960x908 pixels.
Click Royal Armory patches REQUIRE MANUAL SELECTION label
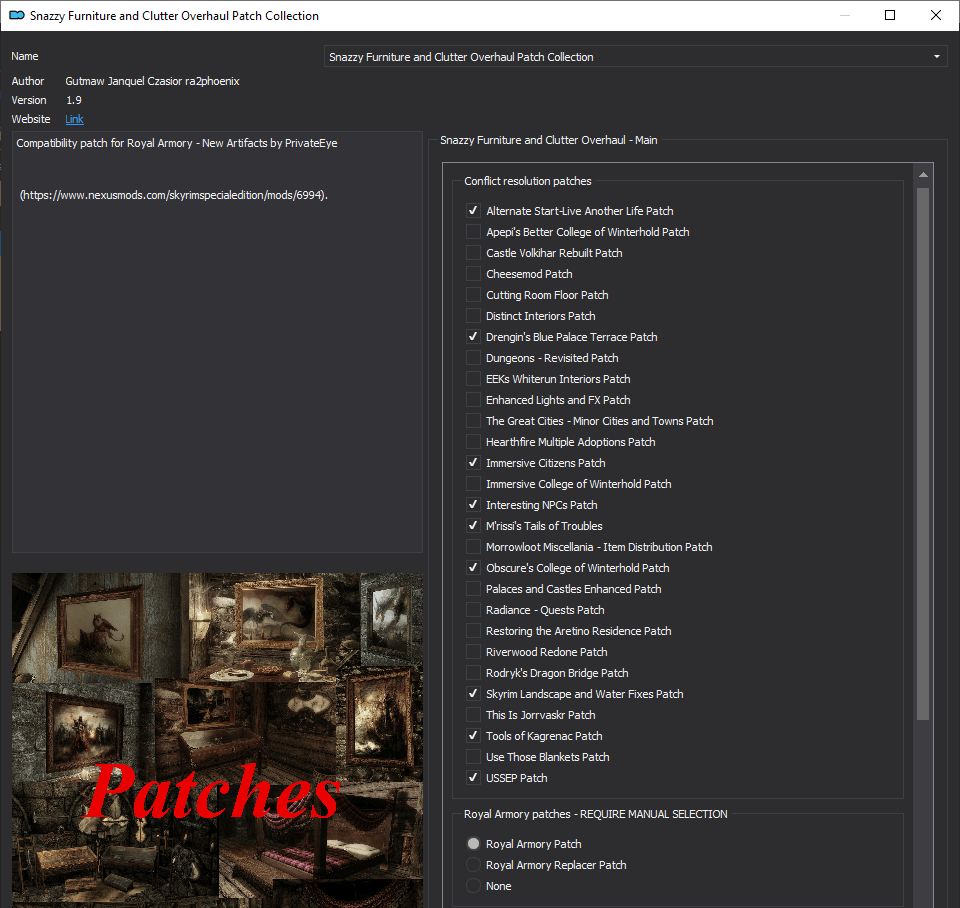click(x=596, y=814)
